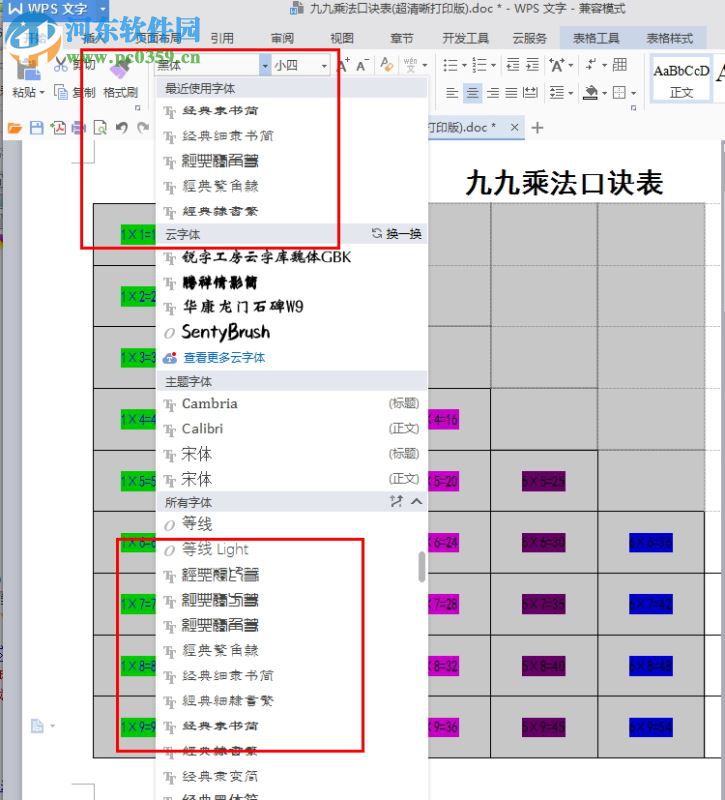
Task: Save the document with floppy disk icon
Action: pyautogui.click(x=37, y=128)
